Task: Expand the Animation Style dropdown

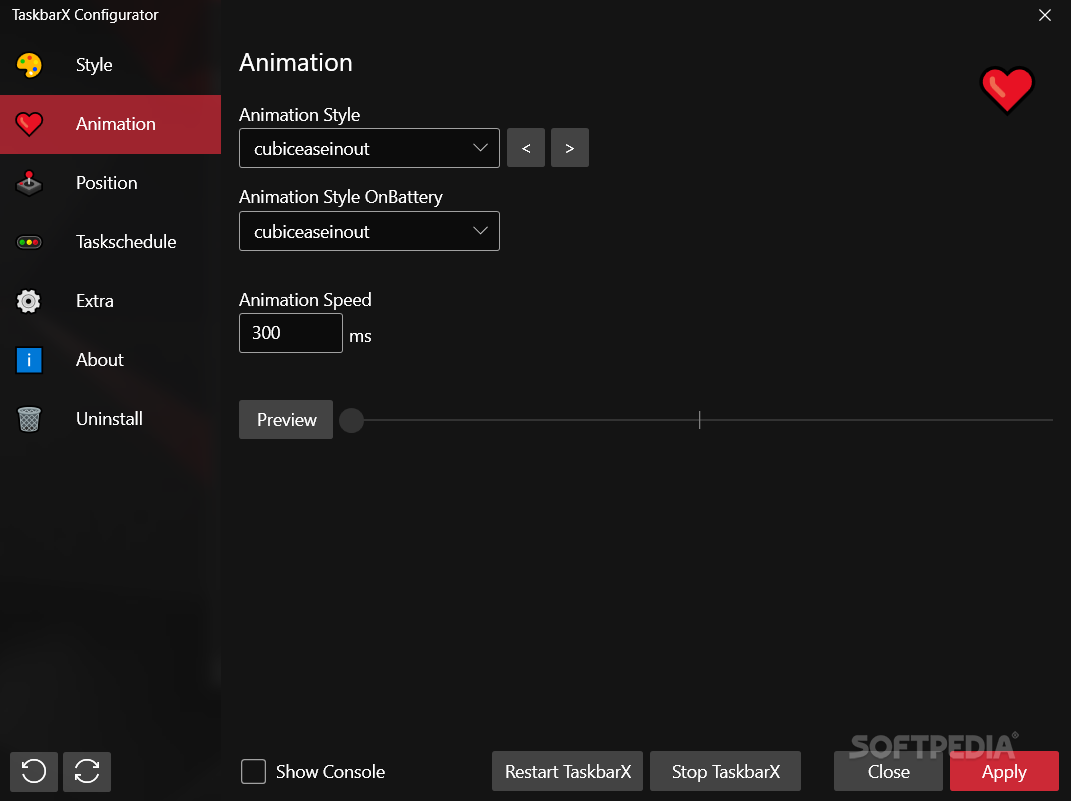Action: pos(369,148)
